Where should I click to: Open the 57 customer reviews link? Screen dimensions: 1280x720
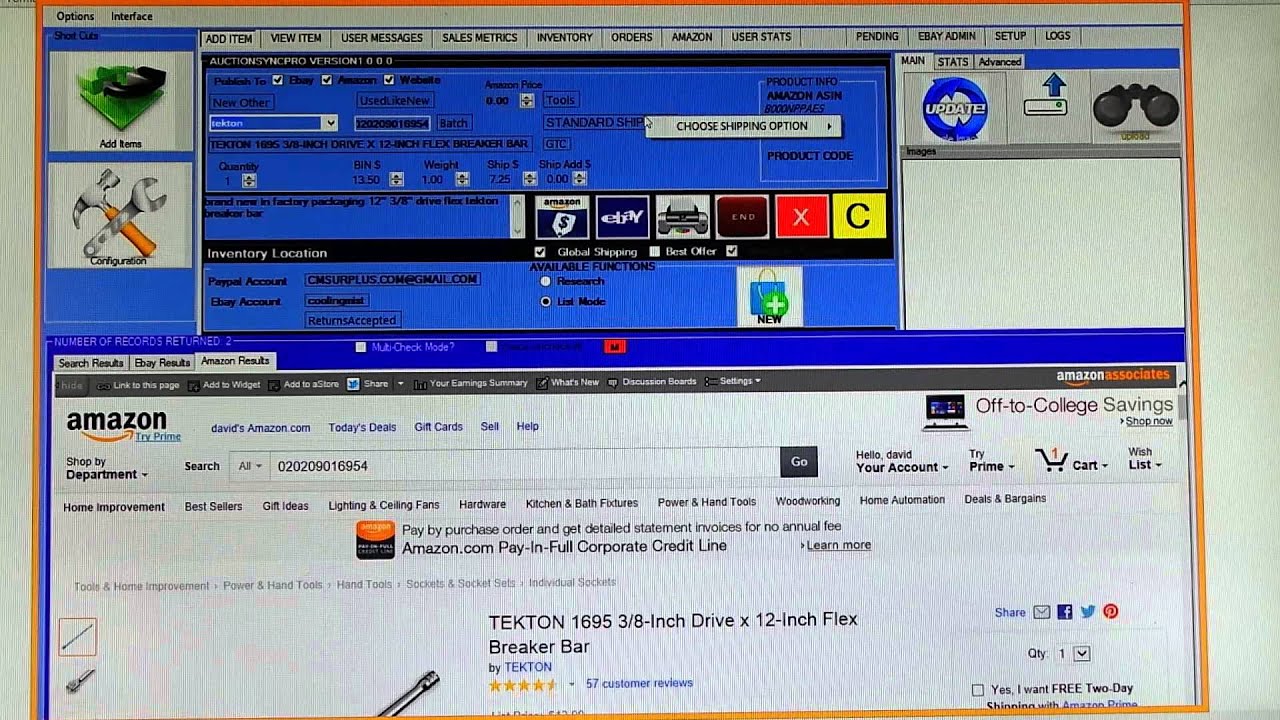pyautogui.click(x=639, y=684)
